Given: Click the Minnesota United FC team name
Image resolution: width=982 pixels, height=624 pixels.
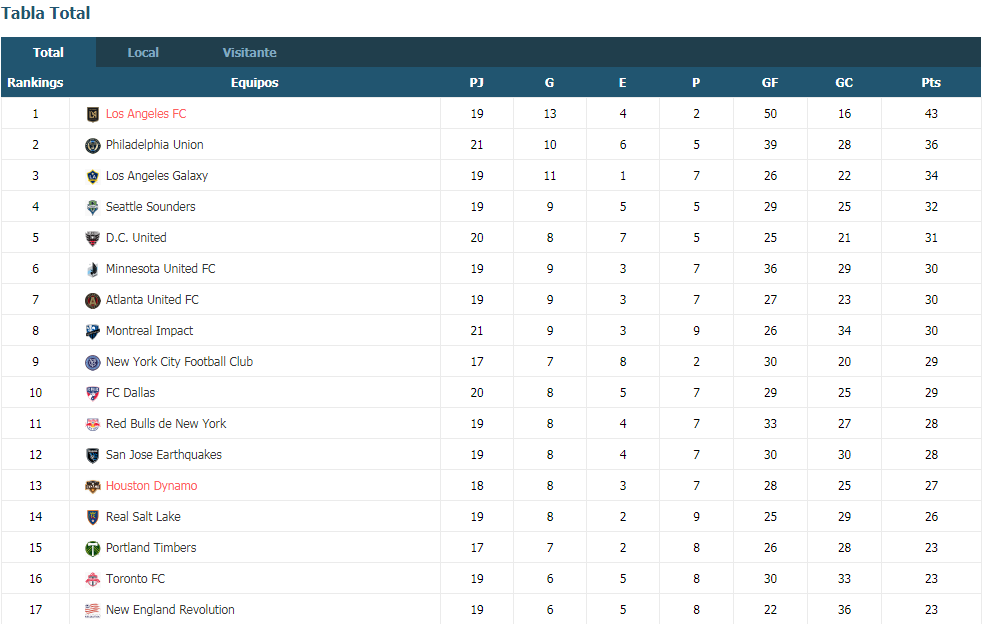Looking at the screenshot, I should [x=160, y=269].
